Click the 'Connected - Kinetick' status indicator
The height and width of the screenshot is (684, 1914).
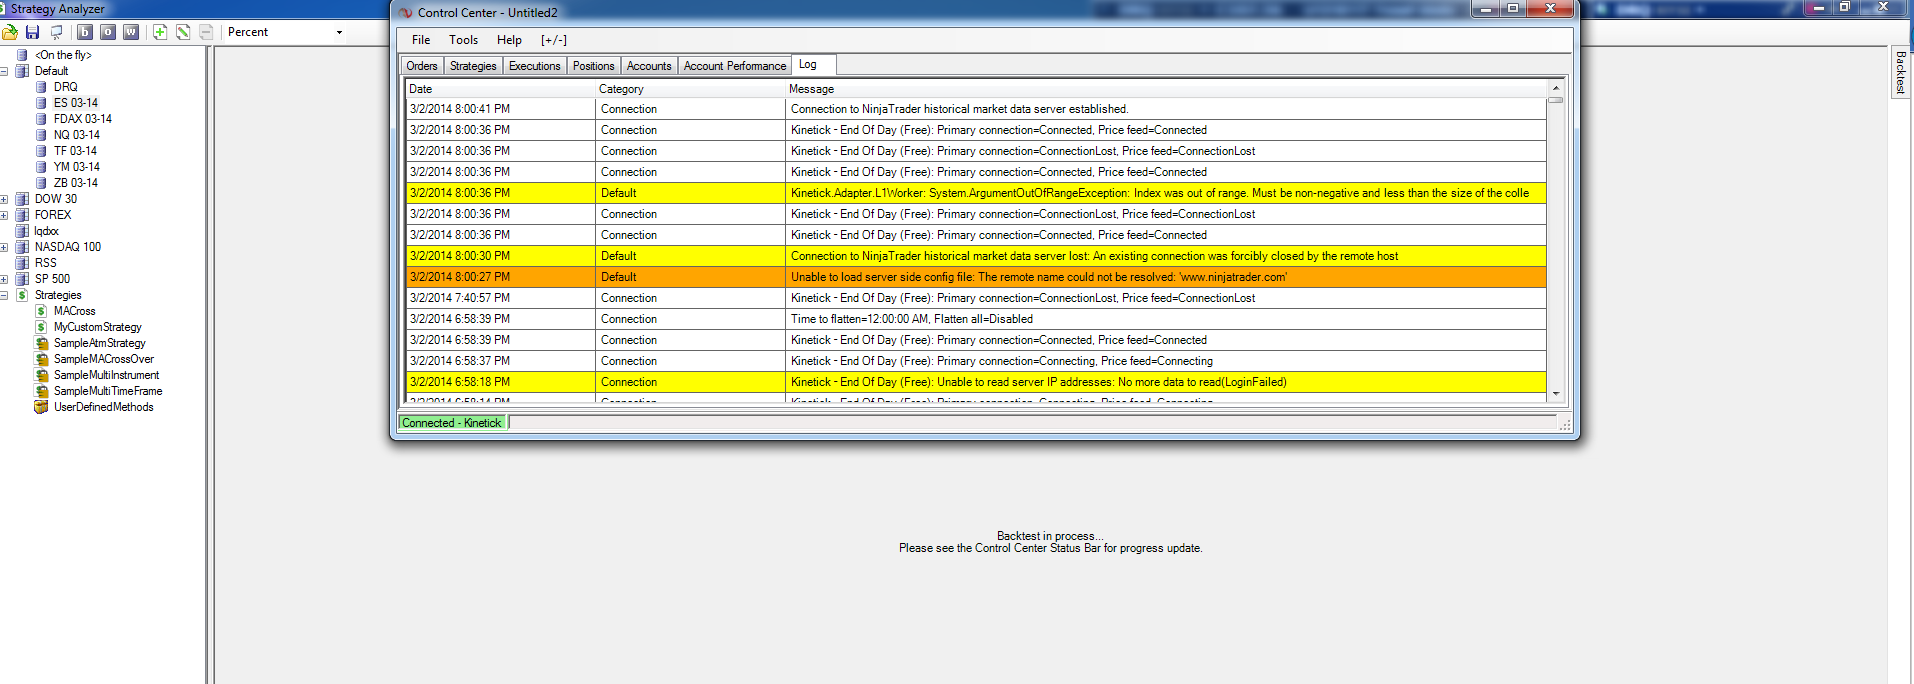coord(452,423)
